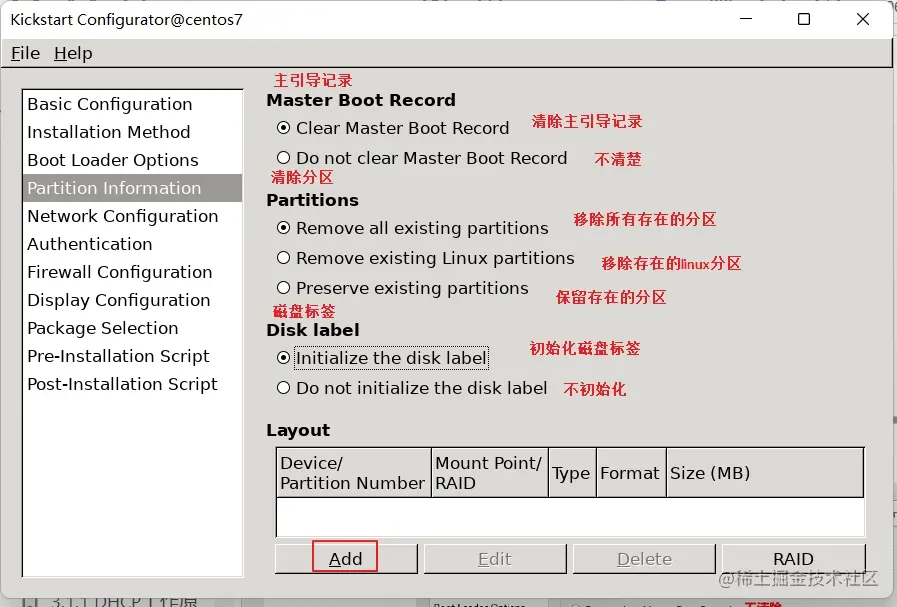Image resolution: width=897 pixels, height=607 pixels.
Task: Click the Size (MB) column header
Action: point(765,473)
